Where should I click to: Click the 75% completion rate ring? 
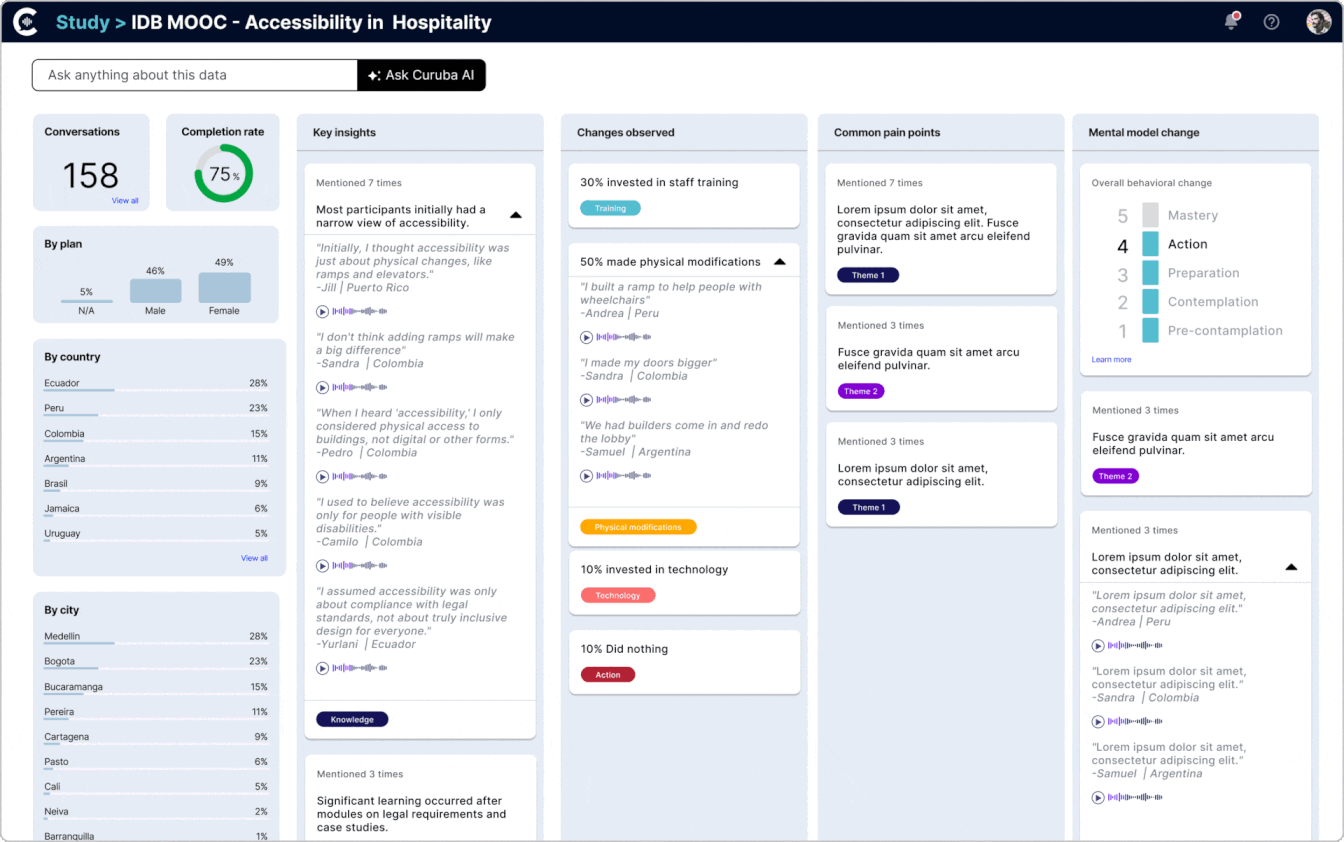tap(223, 174)
